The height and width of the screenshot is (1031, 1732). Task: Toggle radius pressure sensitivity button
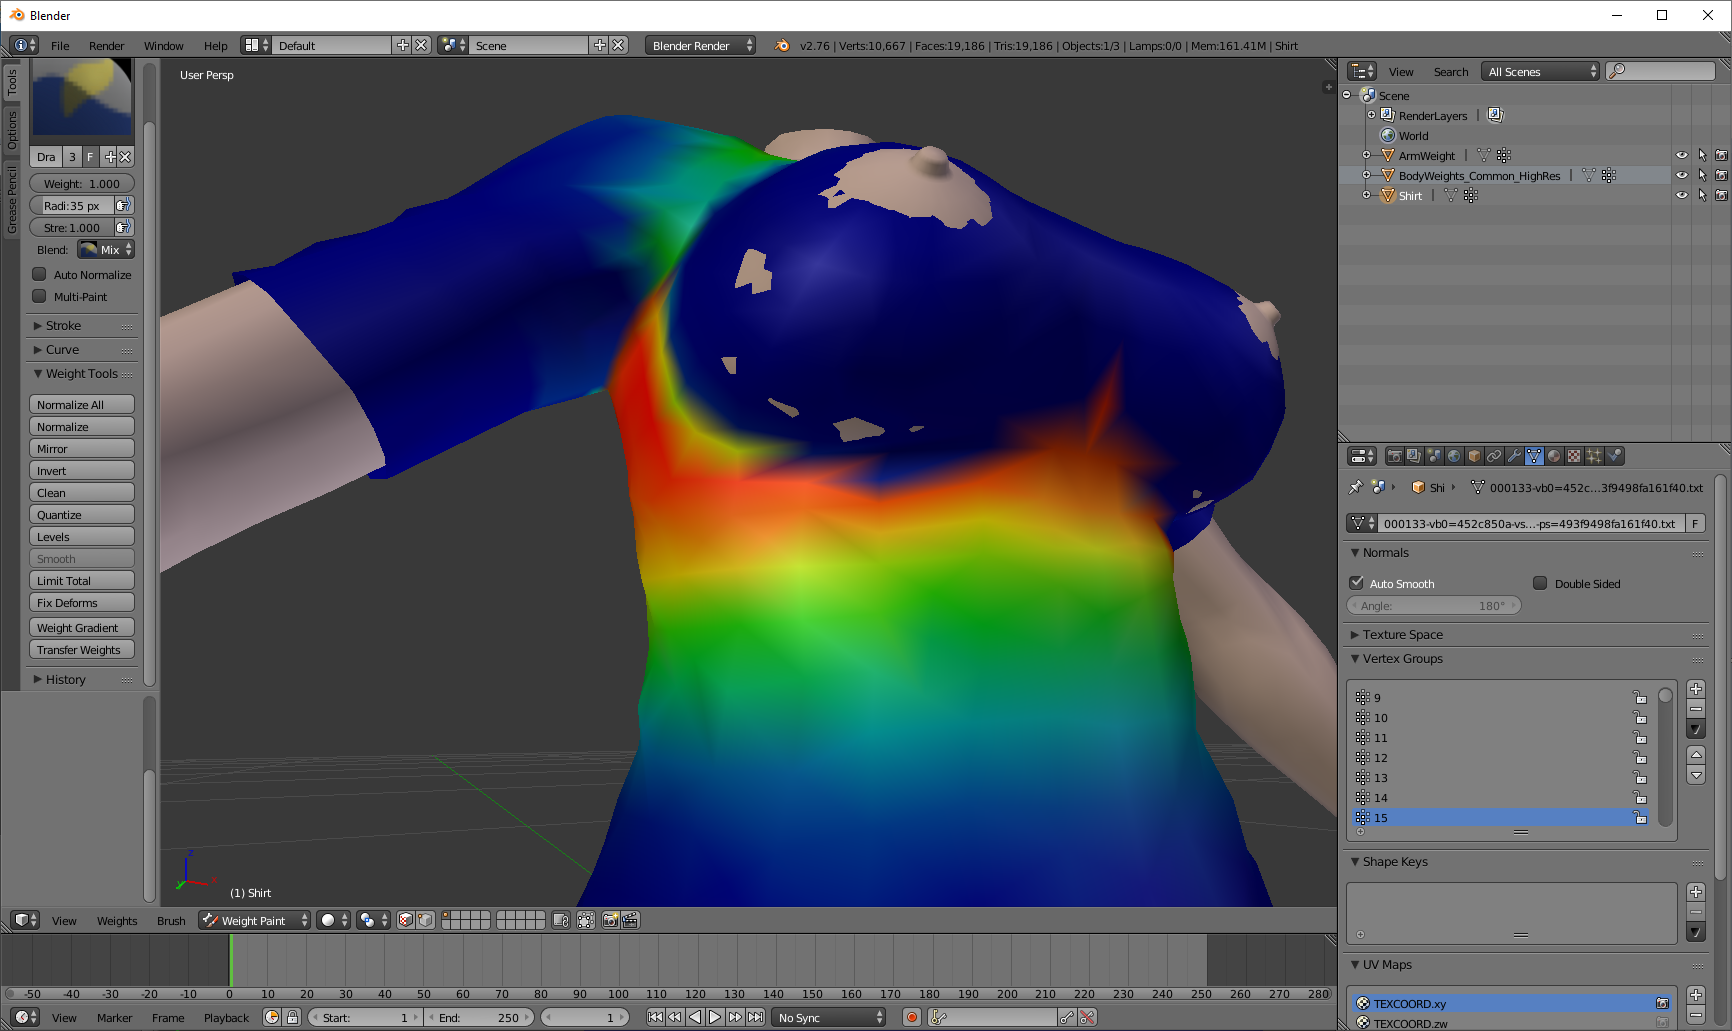tap(124, 205)
